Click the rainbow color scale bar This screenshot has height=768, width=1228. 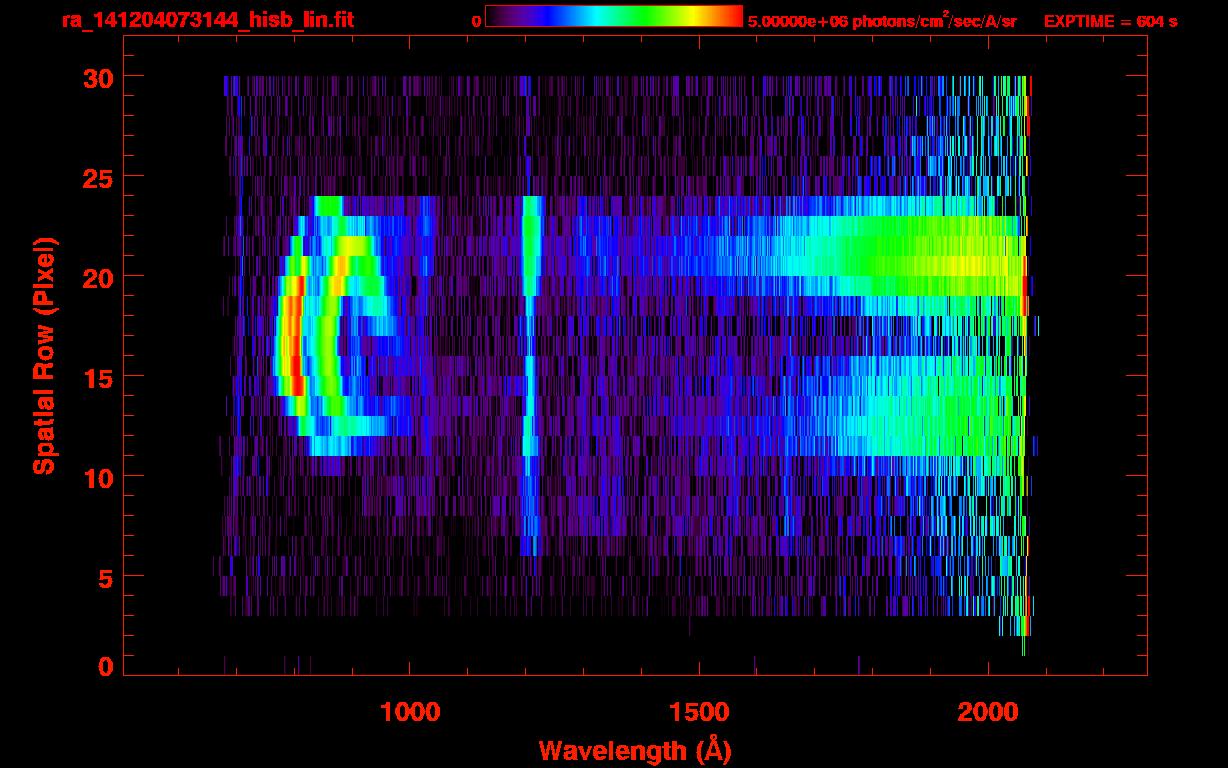614,16
